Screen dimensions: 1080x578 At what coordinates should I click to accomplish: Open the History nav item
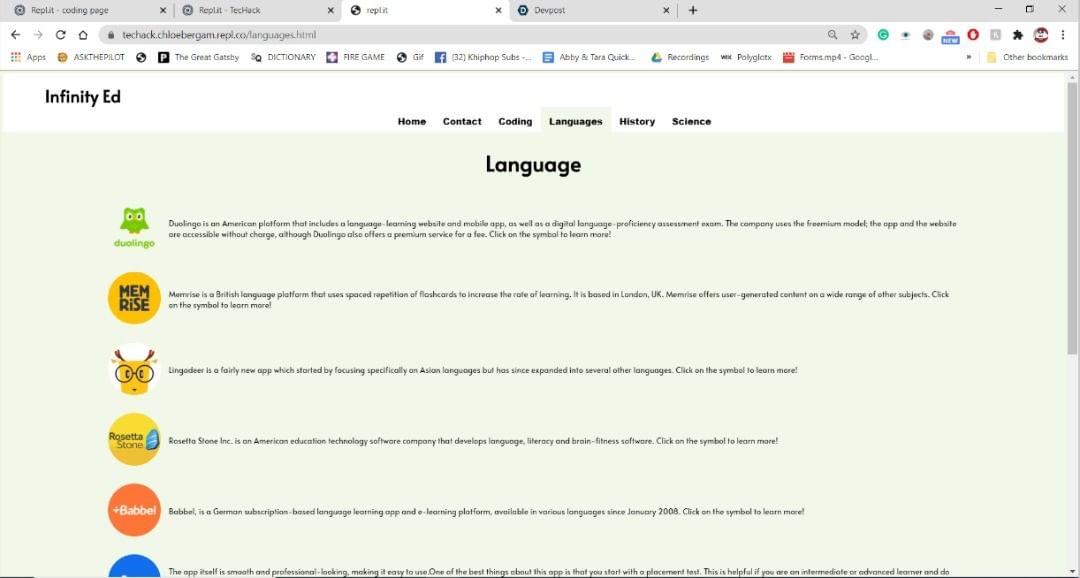(x=637, y=121)
